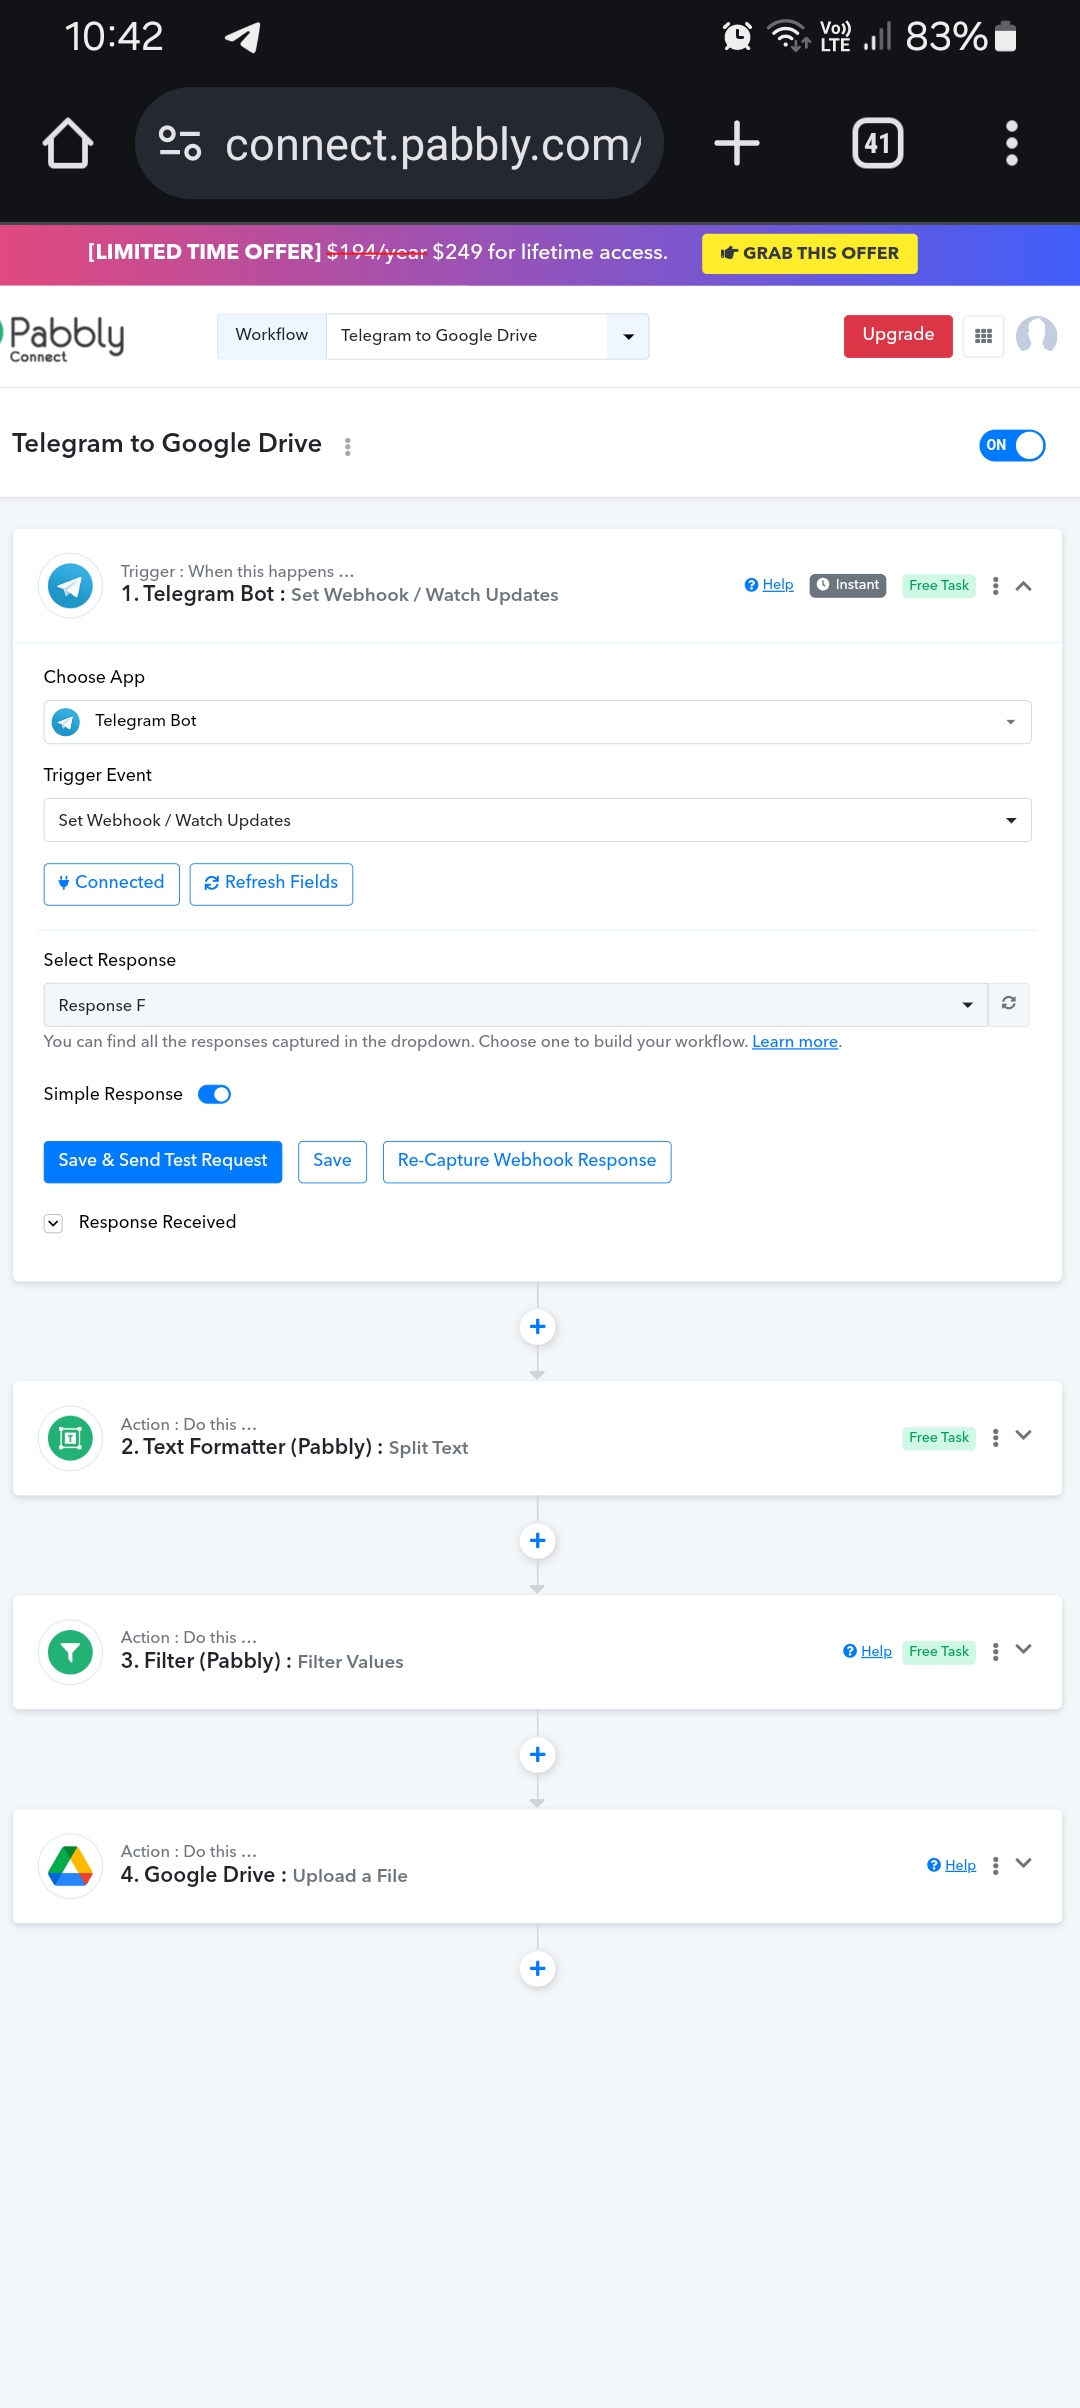
Task: Add step after Filter step
Action: pyautogui.click(x=538, y=1755)
